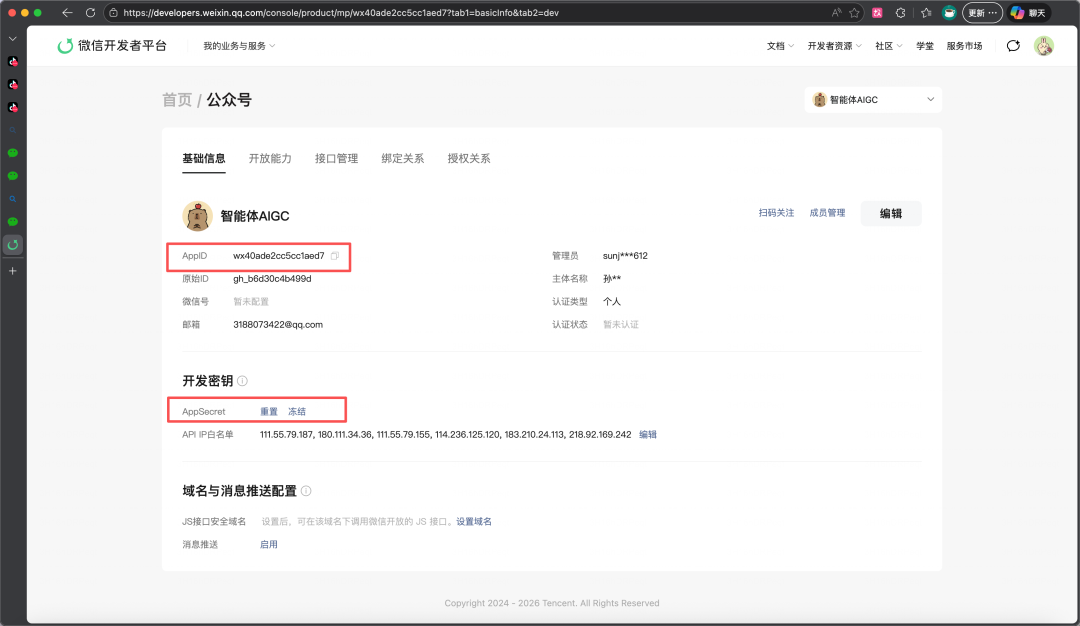Add this page to favorites with star icon
The width and height of the screenshot is (1080, 626).
(855, 12)
